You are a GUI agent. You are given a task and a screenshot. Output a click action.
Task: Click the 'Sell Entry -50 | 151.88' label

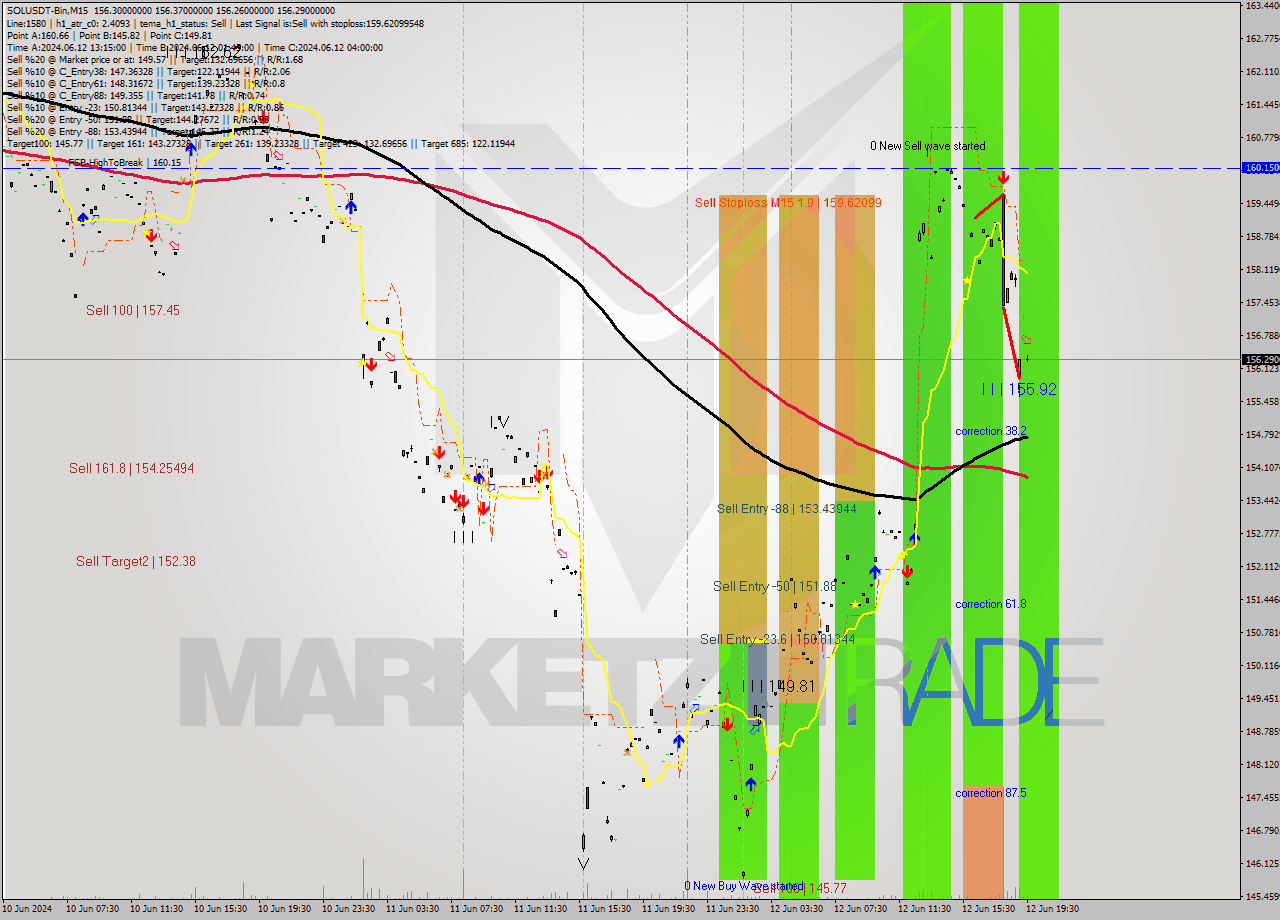pos(774,585)
